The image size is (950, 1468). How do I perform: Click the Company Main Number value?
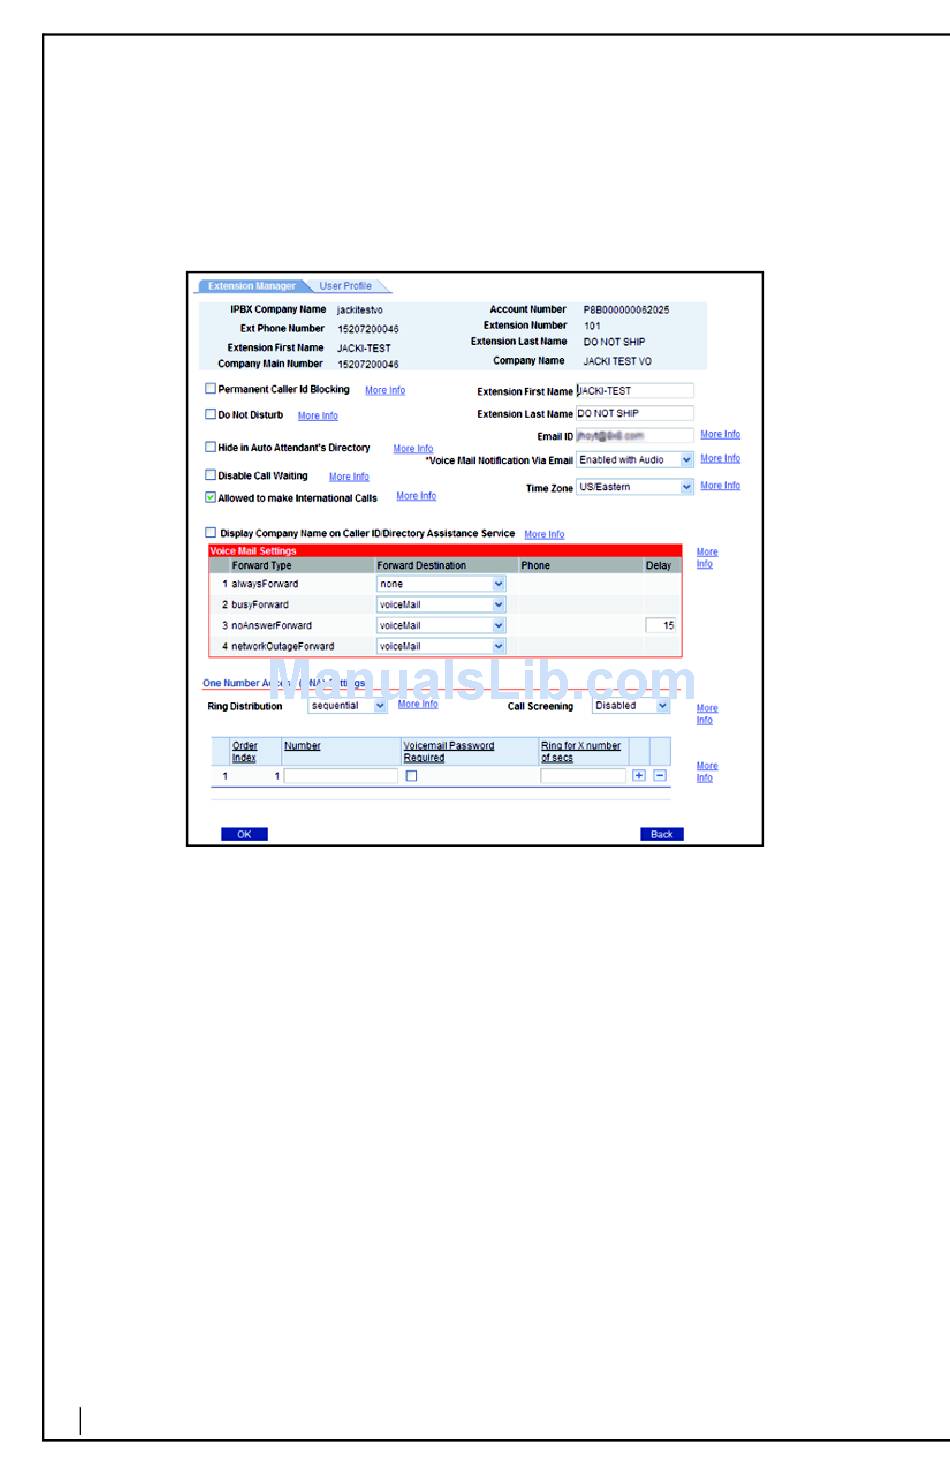368,365
